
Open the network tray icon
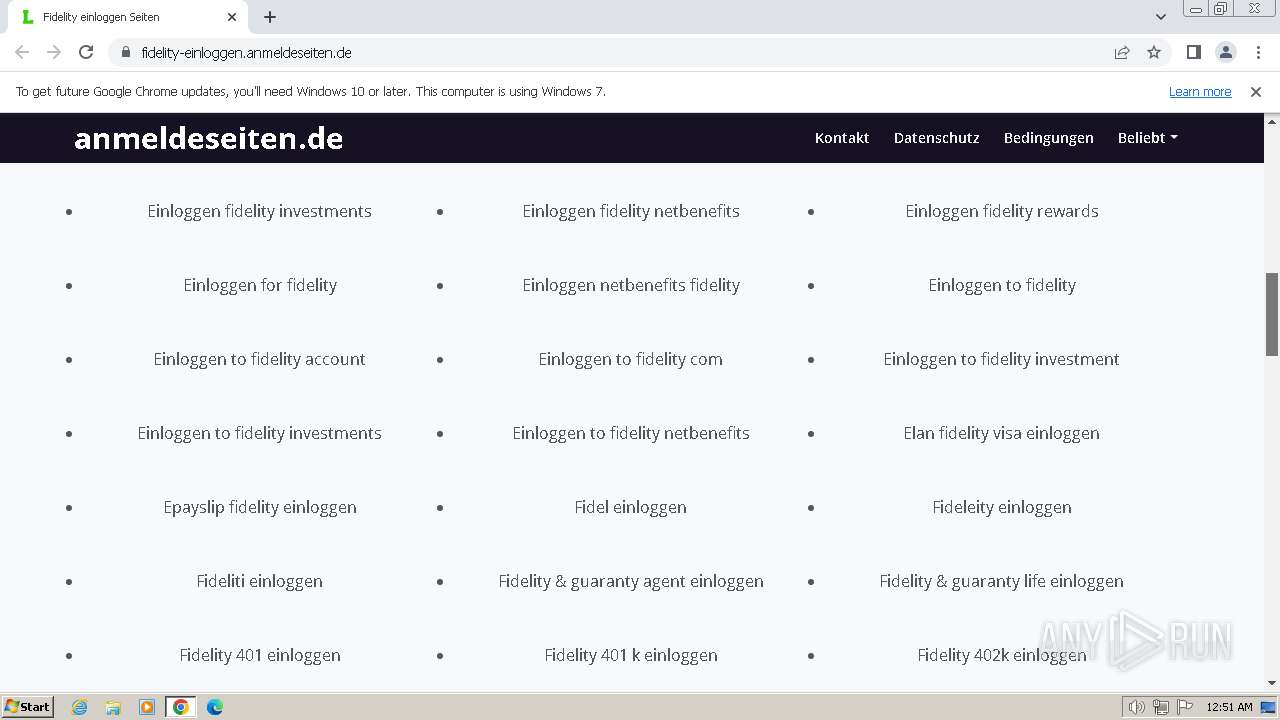point(1161,707)
